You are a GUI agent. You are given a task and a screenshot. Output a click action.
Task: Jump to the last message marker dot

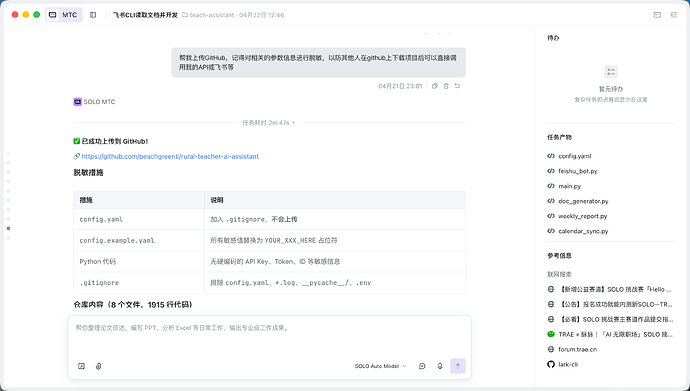pos(8,238)
